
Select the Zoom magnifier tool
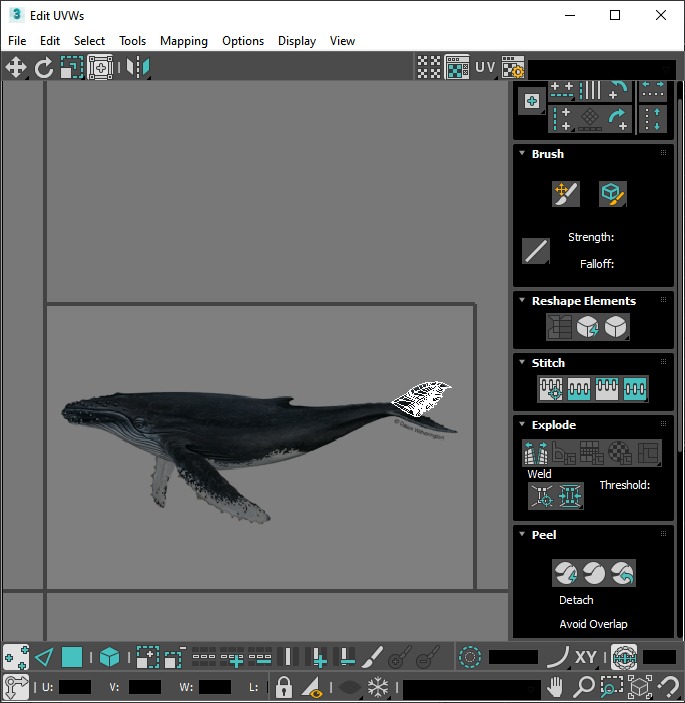click(x=584, y=687)
